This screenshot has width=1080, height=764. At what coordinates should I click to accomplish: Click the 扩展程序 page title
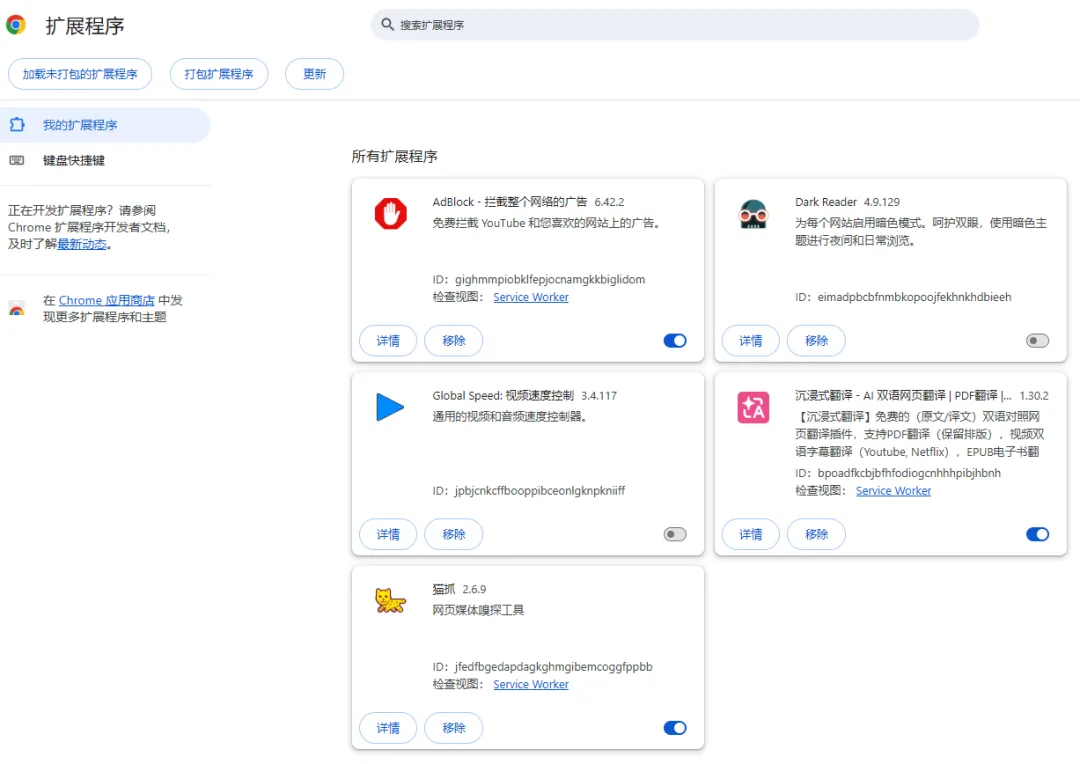coord(85,26)
